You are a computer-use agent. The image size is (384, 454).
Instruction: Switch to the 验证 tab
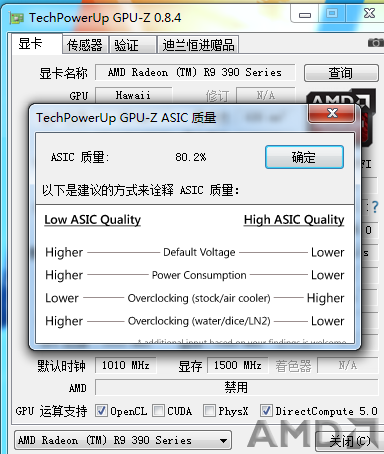pyautogui.click(x=132, y=45)
